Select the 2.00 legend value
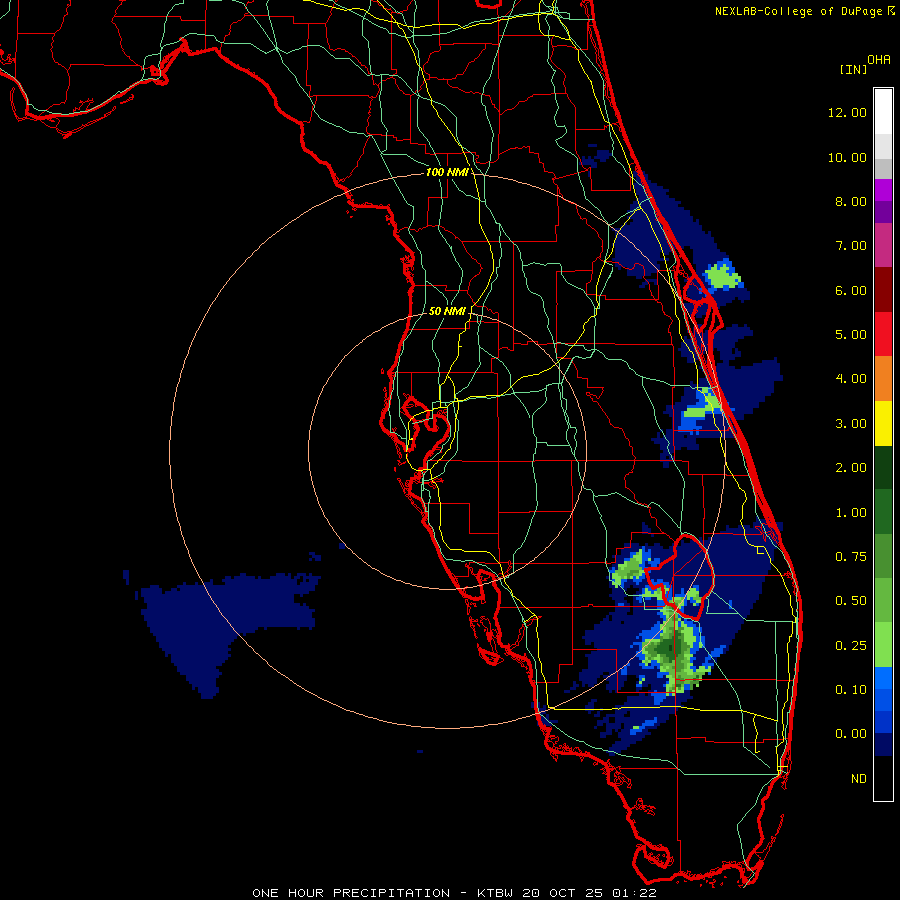This screenshot has width=900, height=900. [851, 468]
